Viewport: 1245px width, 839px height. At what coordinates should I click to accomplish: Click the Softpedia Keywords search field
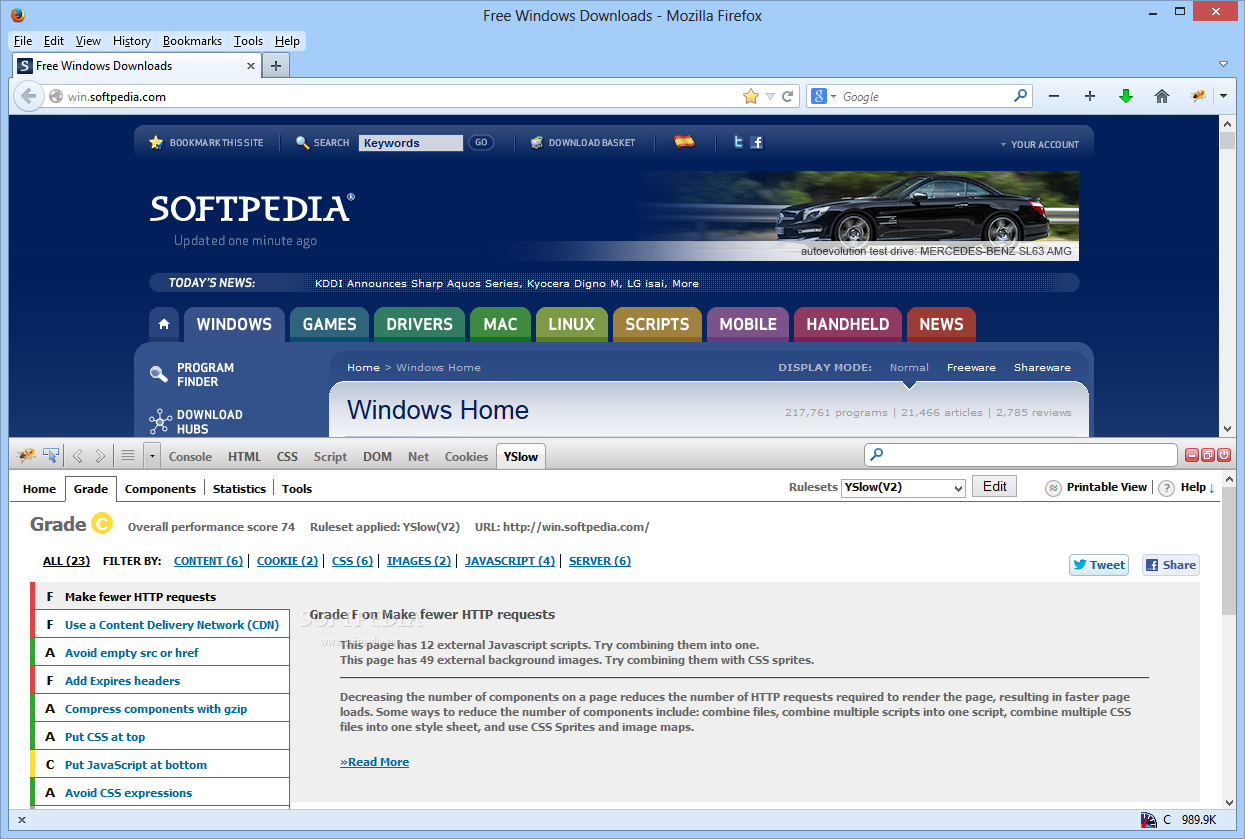410,143
